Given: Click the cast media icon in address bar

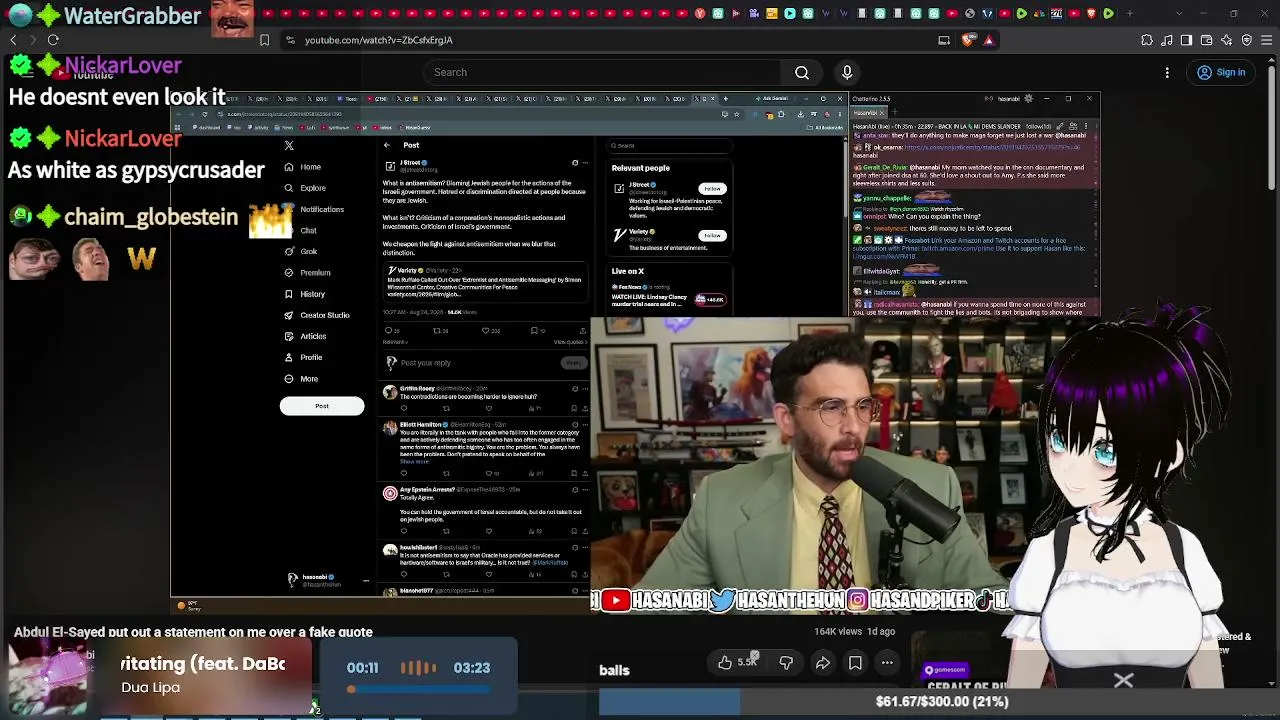Looking at the screenshot, I should point(944,40).
